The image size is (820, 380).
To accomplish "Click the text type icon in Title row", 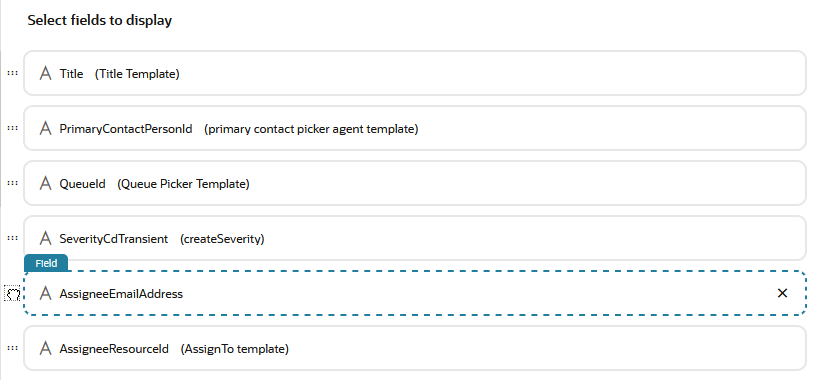I will [x=46, y=73].
